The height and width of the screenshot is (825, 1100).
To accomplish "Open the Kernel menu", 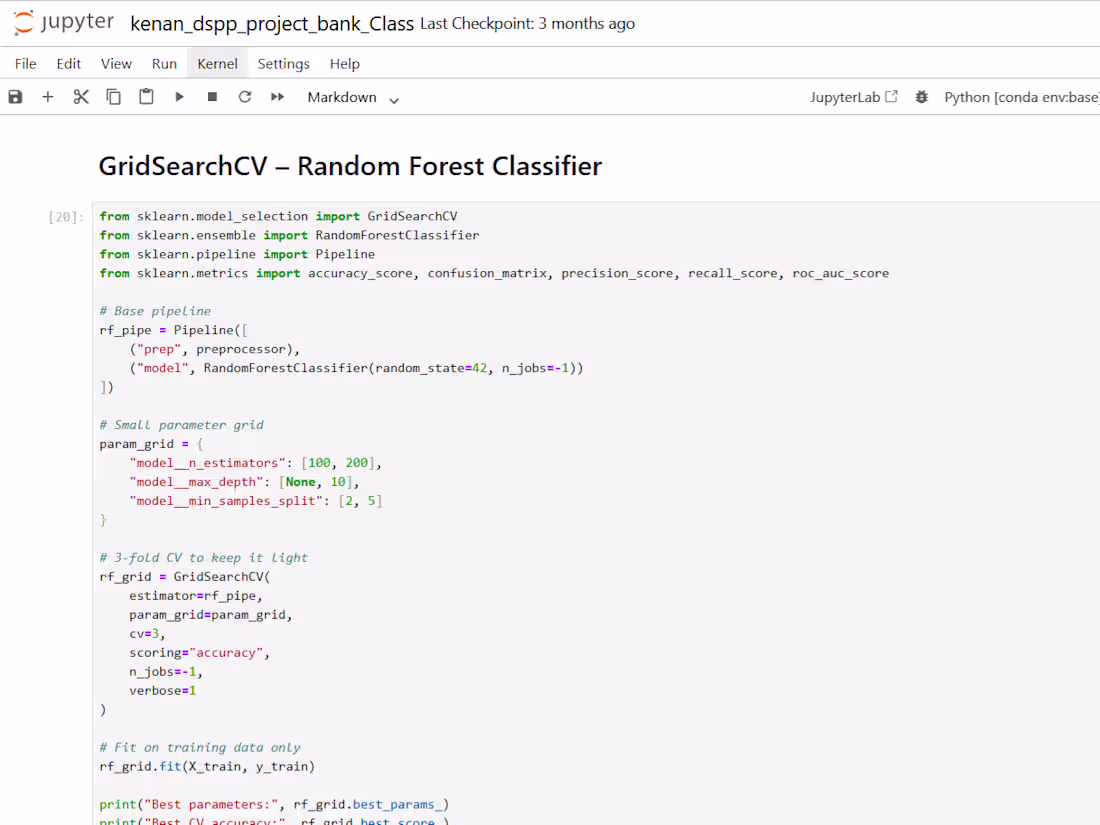I will [x=217, y=64].
